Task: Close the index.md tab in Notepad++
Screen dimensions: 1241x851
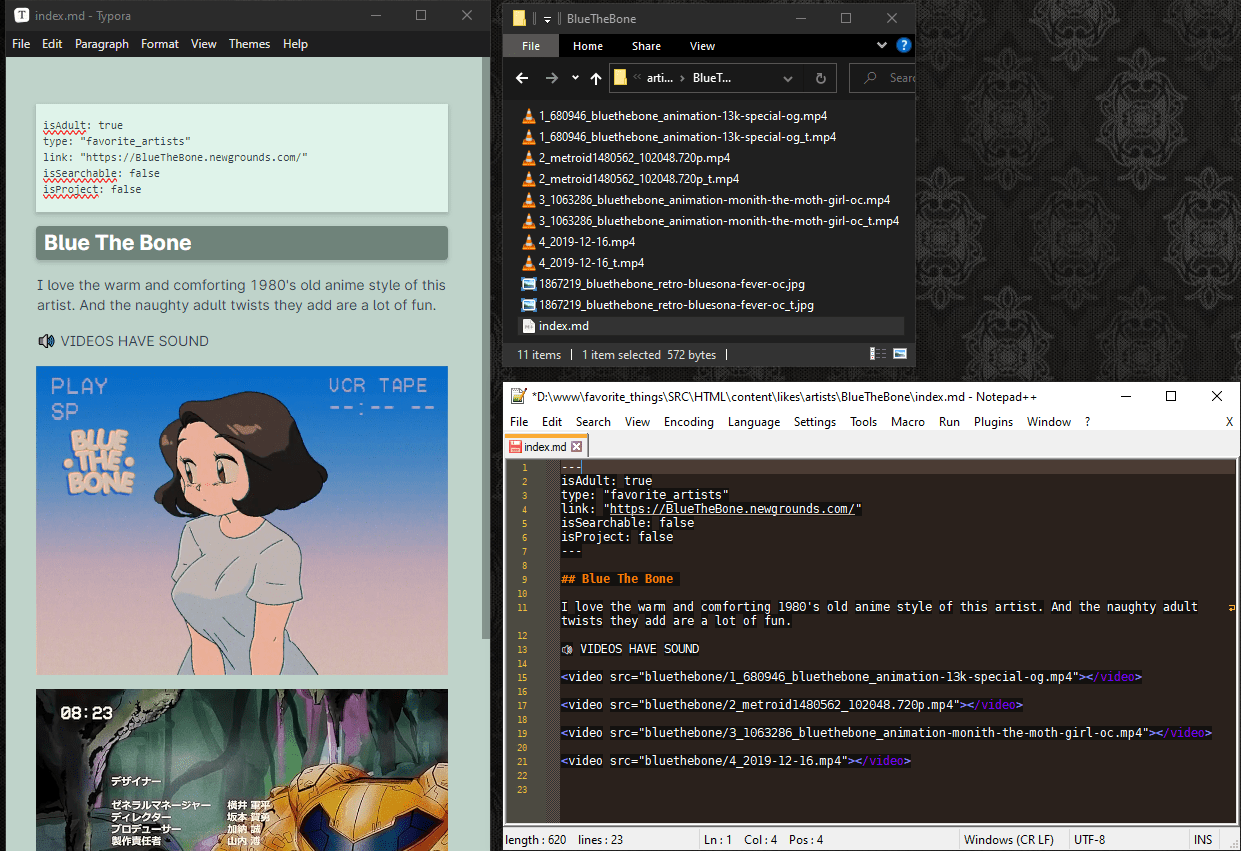Action: point(577,446)
